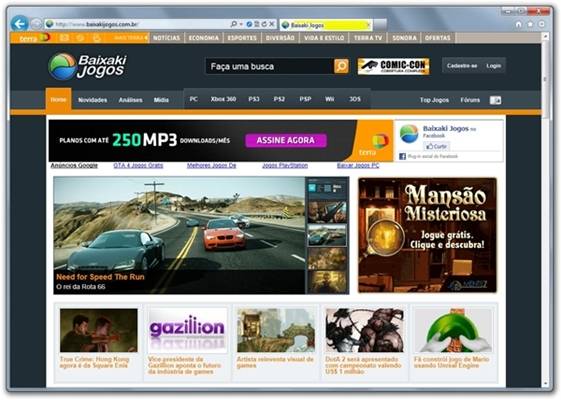Open the MAIS TERRA expander
561x400 pixels.
[x=131, y=38]
